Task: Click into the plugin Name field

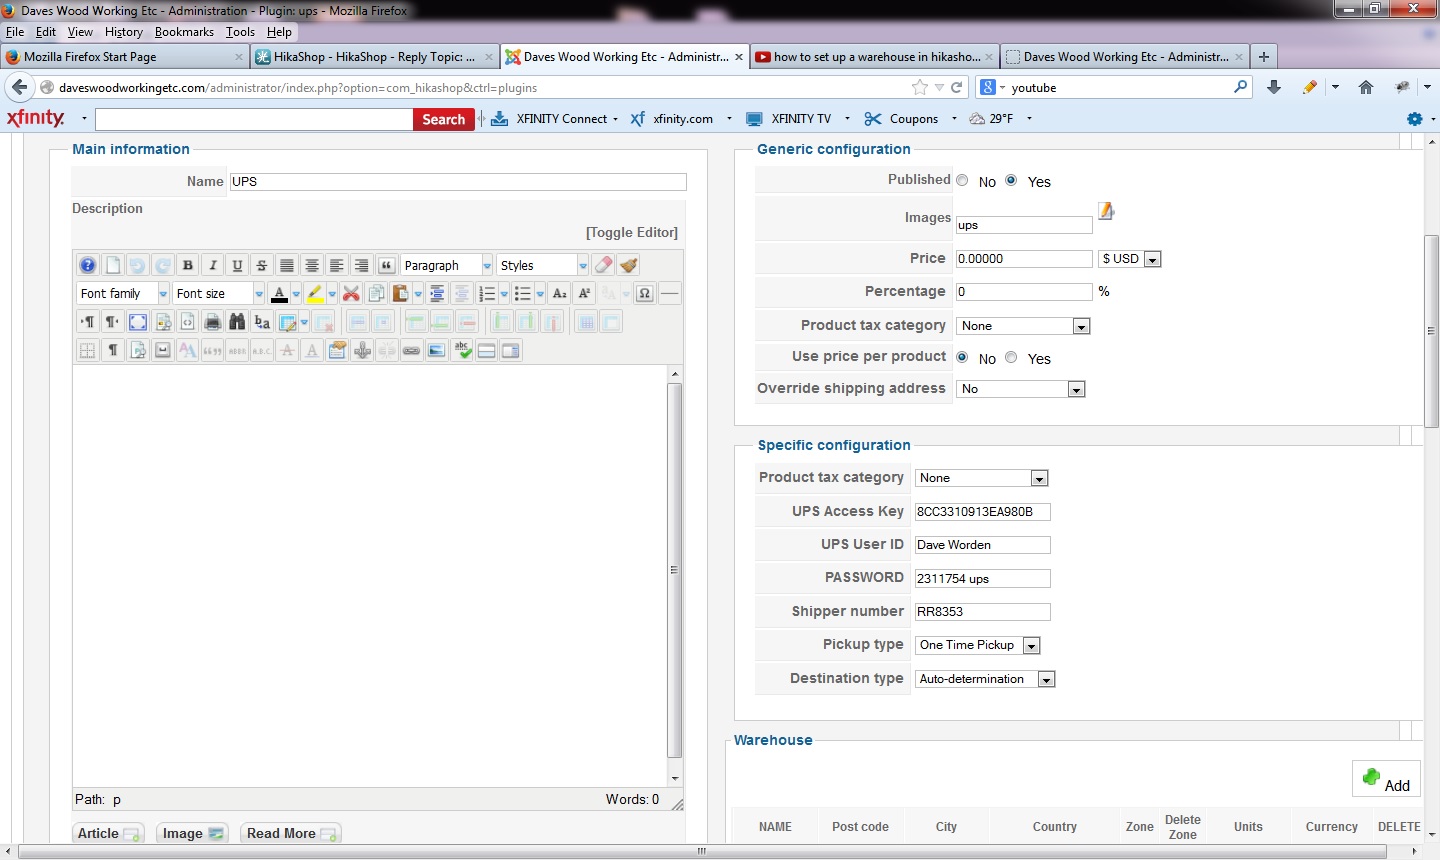Action: tap(458, 182)
